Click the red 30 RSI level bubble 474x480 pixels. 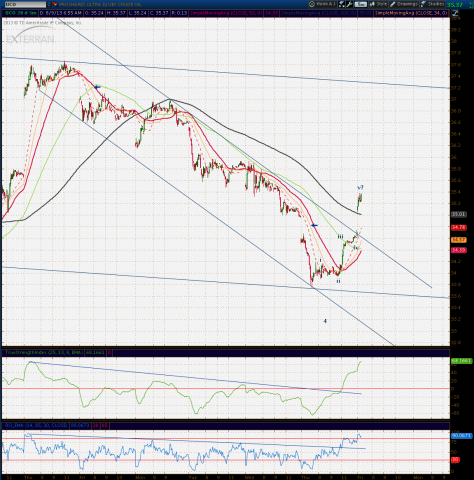tap(455, 460)
